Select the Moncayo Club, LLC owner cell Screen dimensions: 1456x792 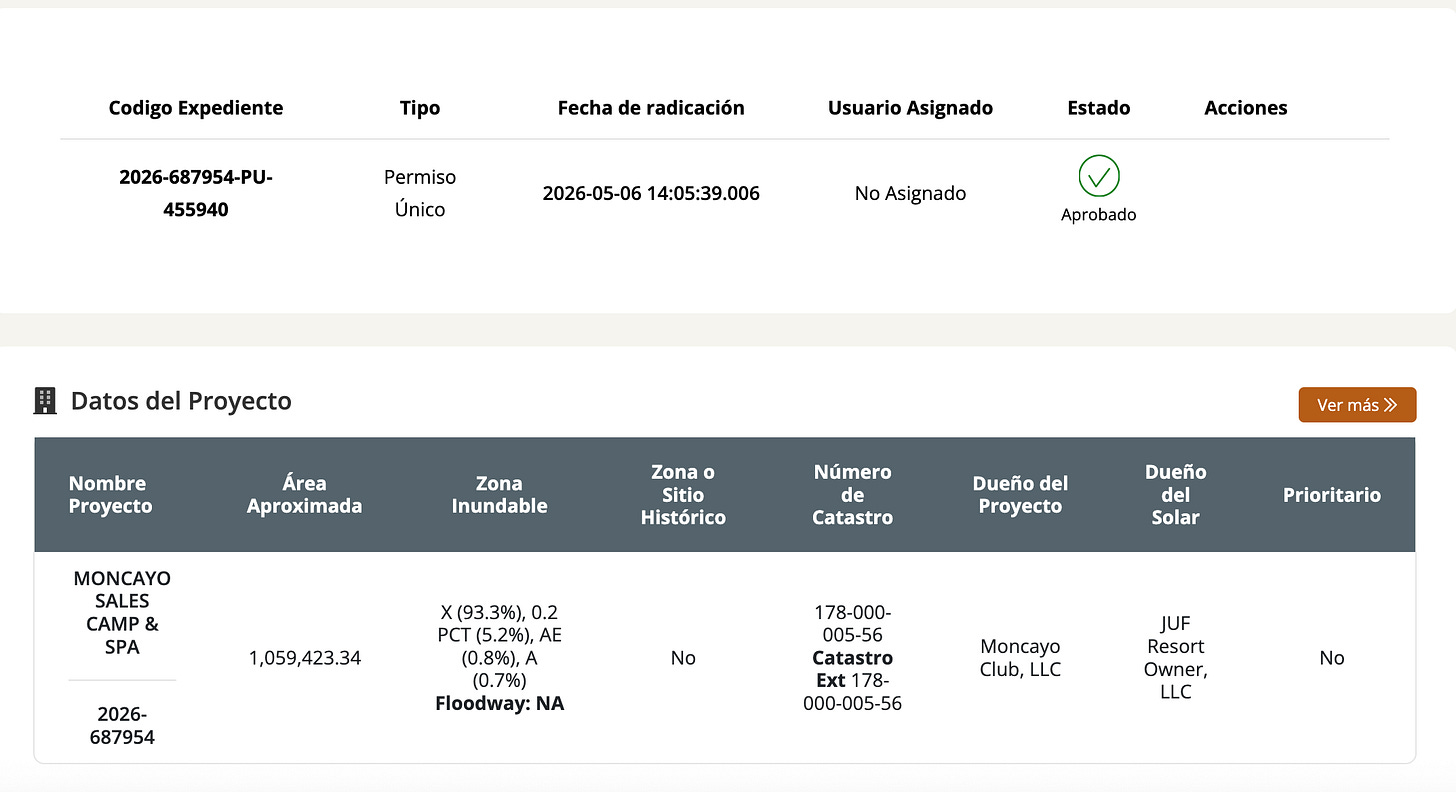[x=1020, y=658]
